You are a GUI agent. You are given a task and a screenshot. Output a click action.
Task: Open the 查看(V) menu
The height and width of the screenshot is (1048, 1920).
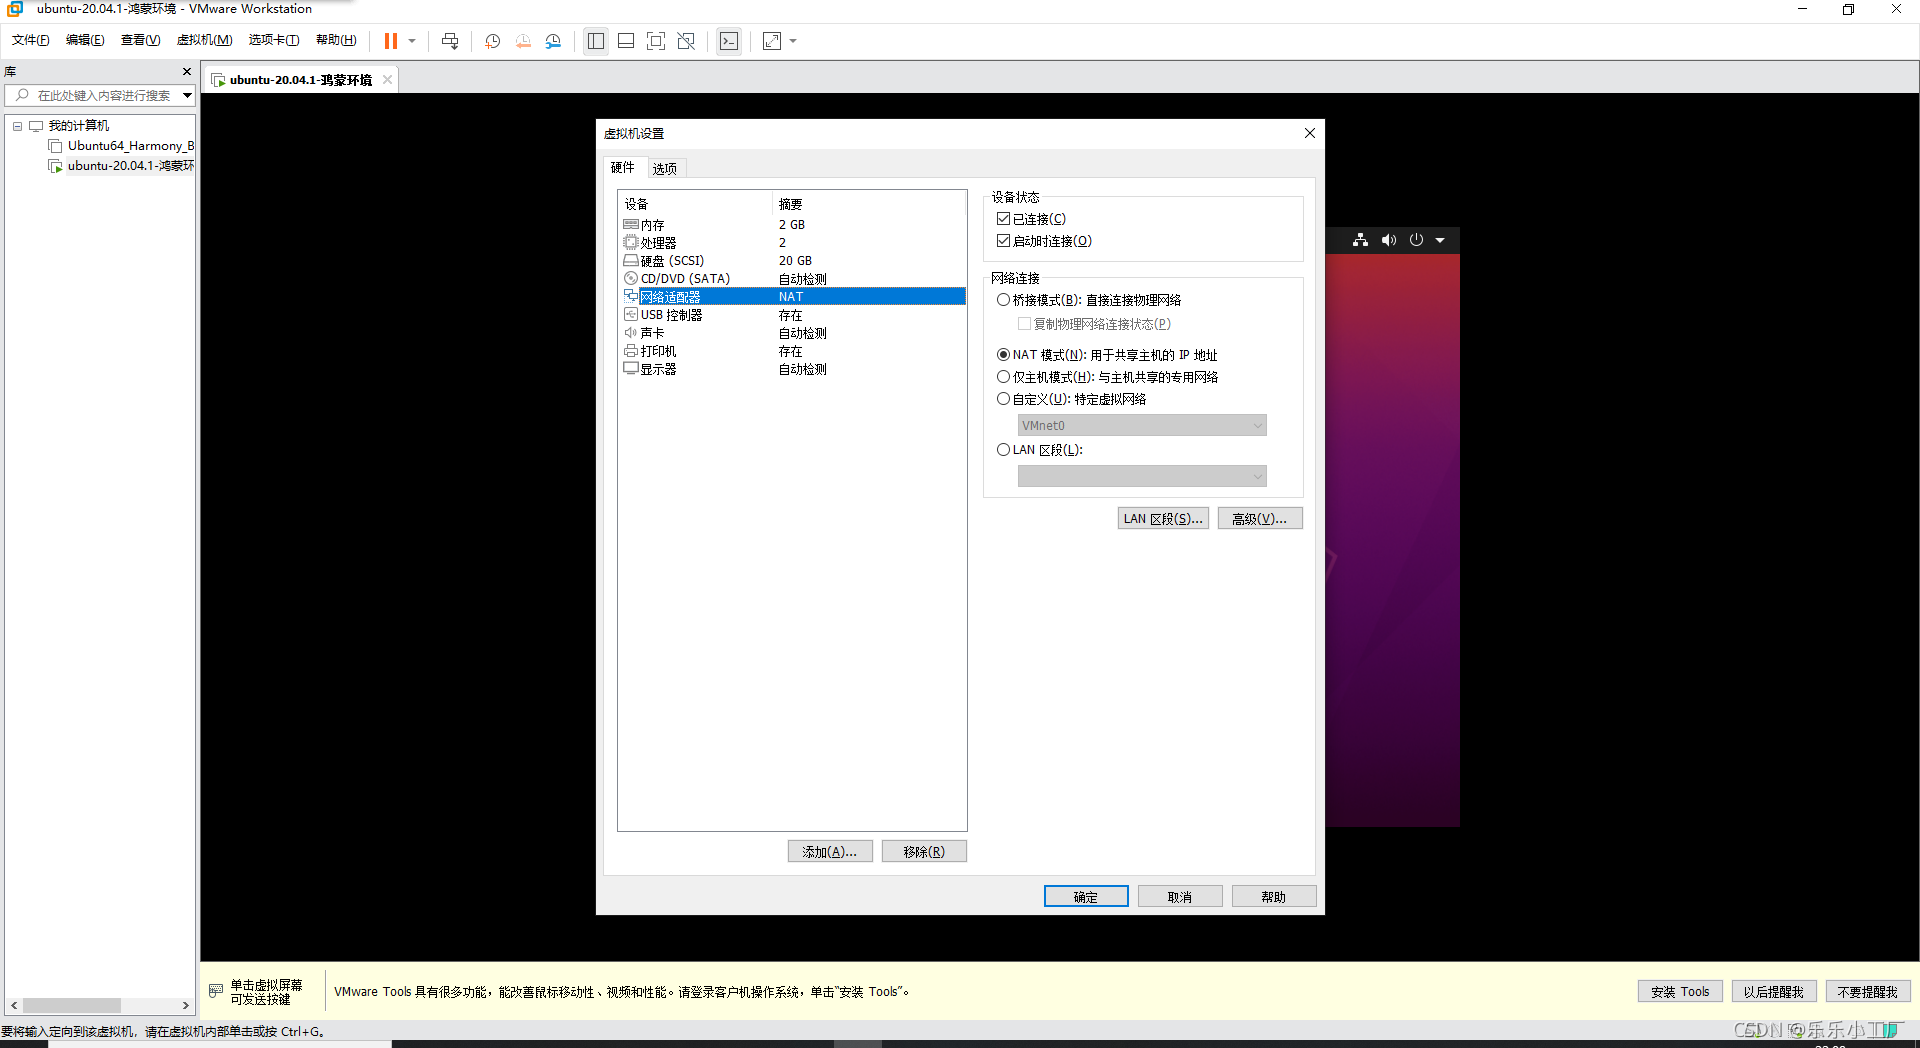coord(140,40)
